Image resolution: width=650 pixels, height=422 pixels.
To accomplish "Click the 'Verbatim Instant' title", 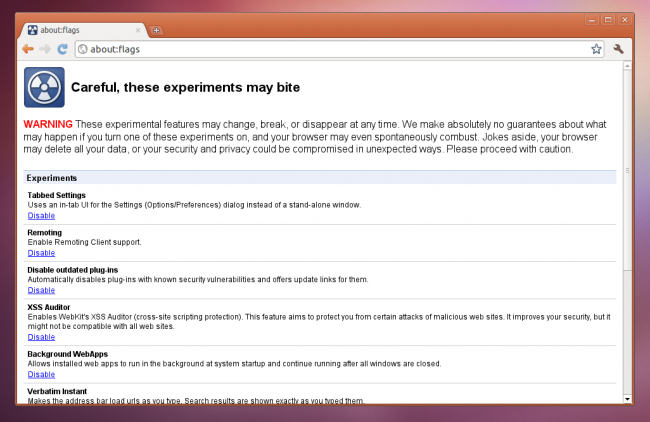I will (57, 391).
